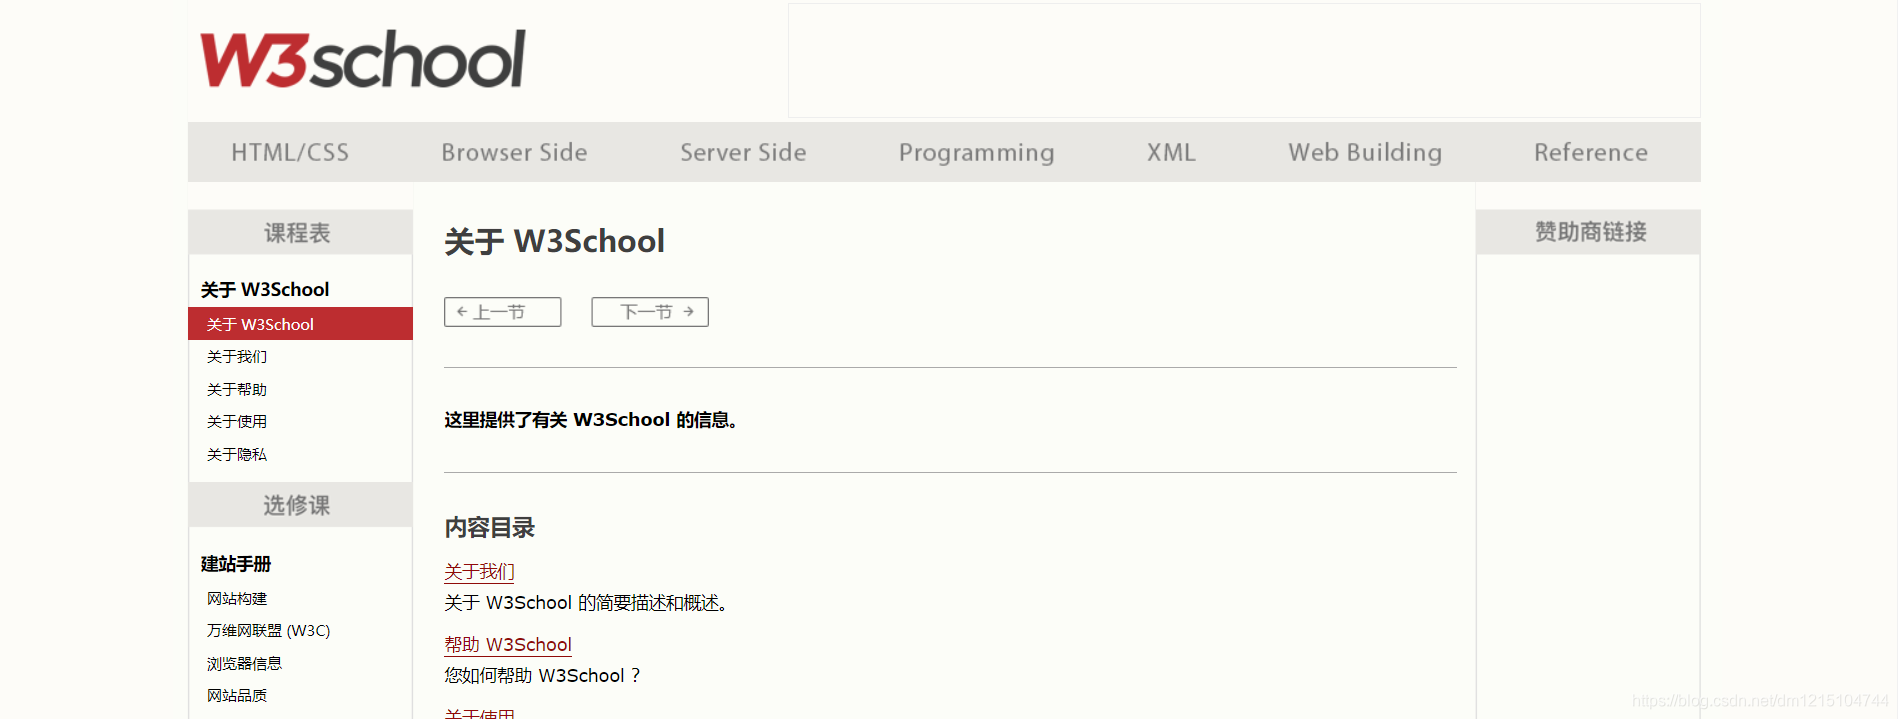Open the HTML/CSS menu
The height and width of the screenshot is (719, 1898).
290,152
